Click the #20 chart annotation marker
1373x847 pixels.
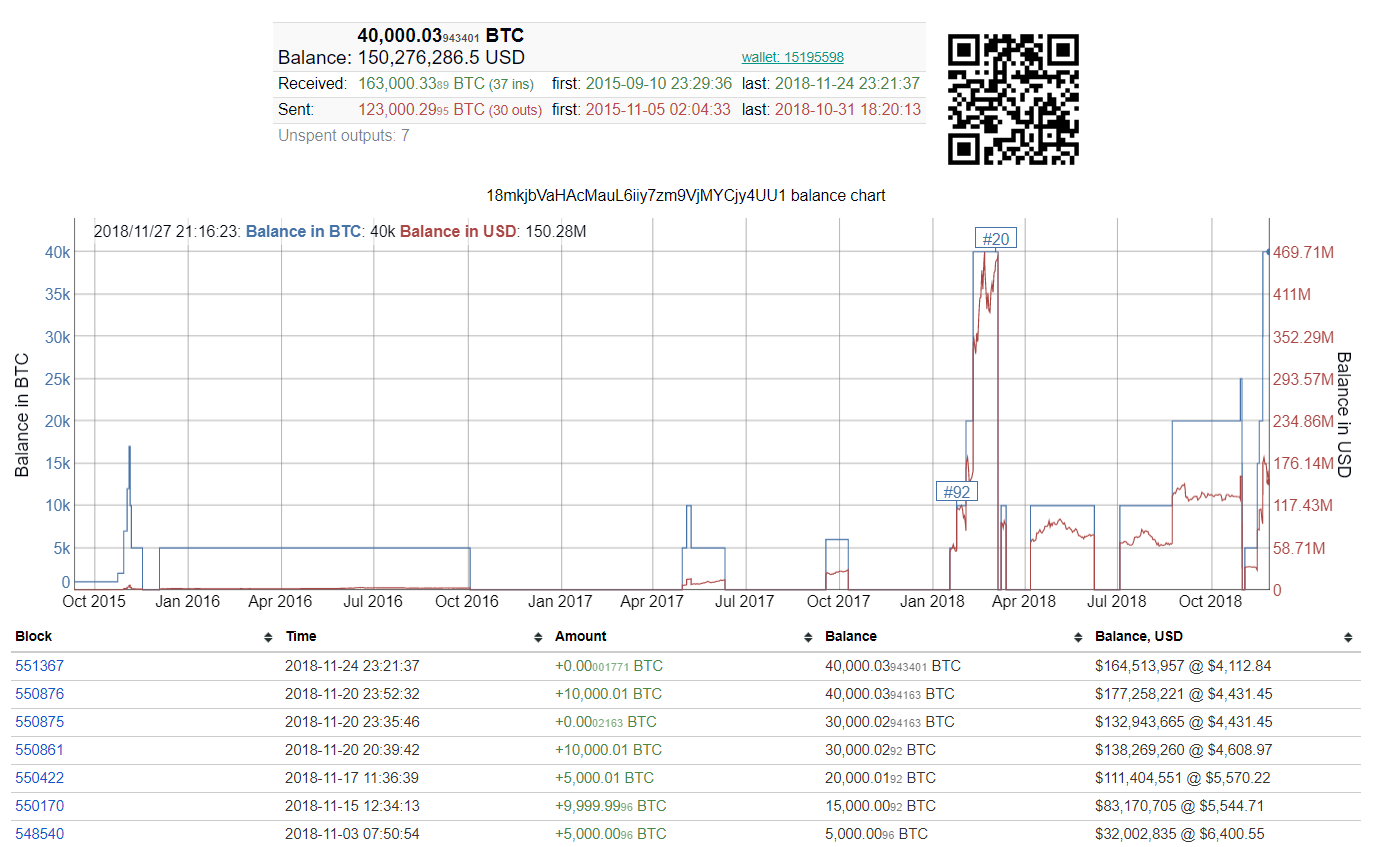click(995, 239)
